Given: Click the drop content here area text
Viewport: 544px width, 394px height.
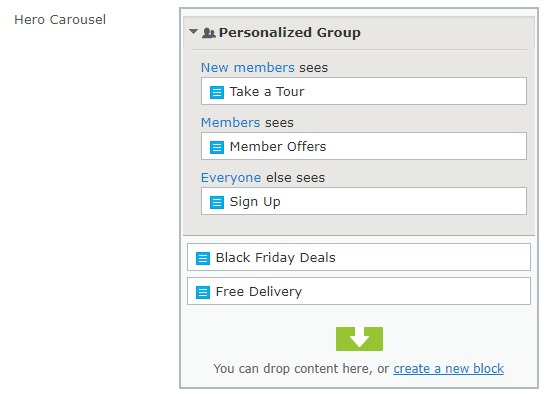Looking at the screenshot, I should click(301, 368).
